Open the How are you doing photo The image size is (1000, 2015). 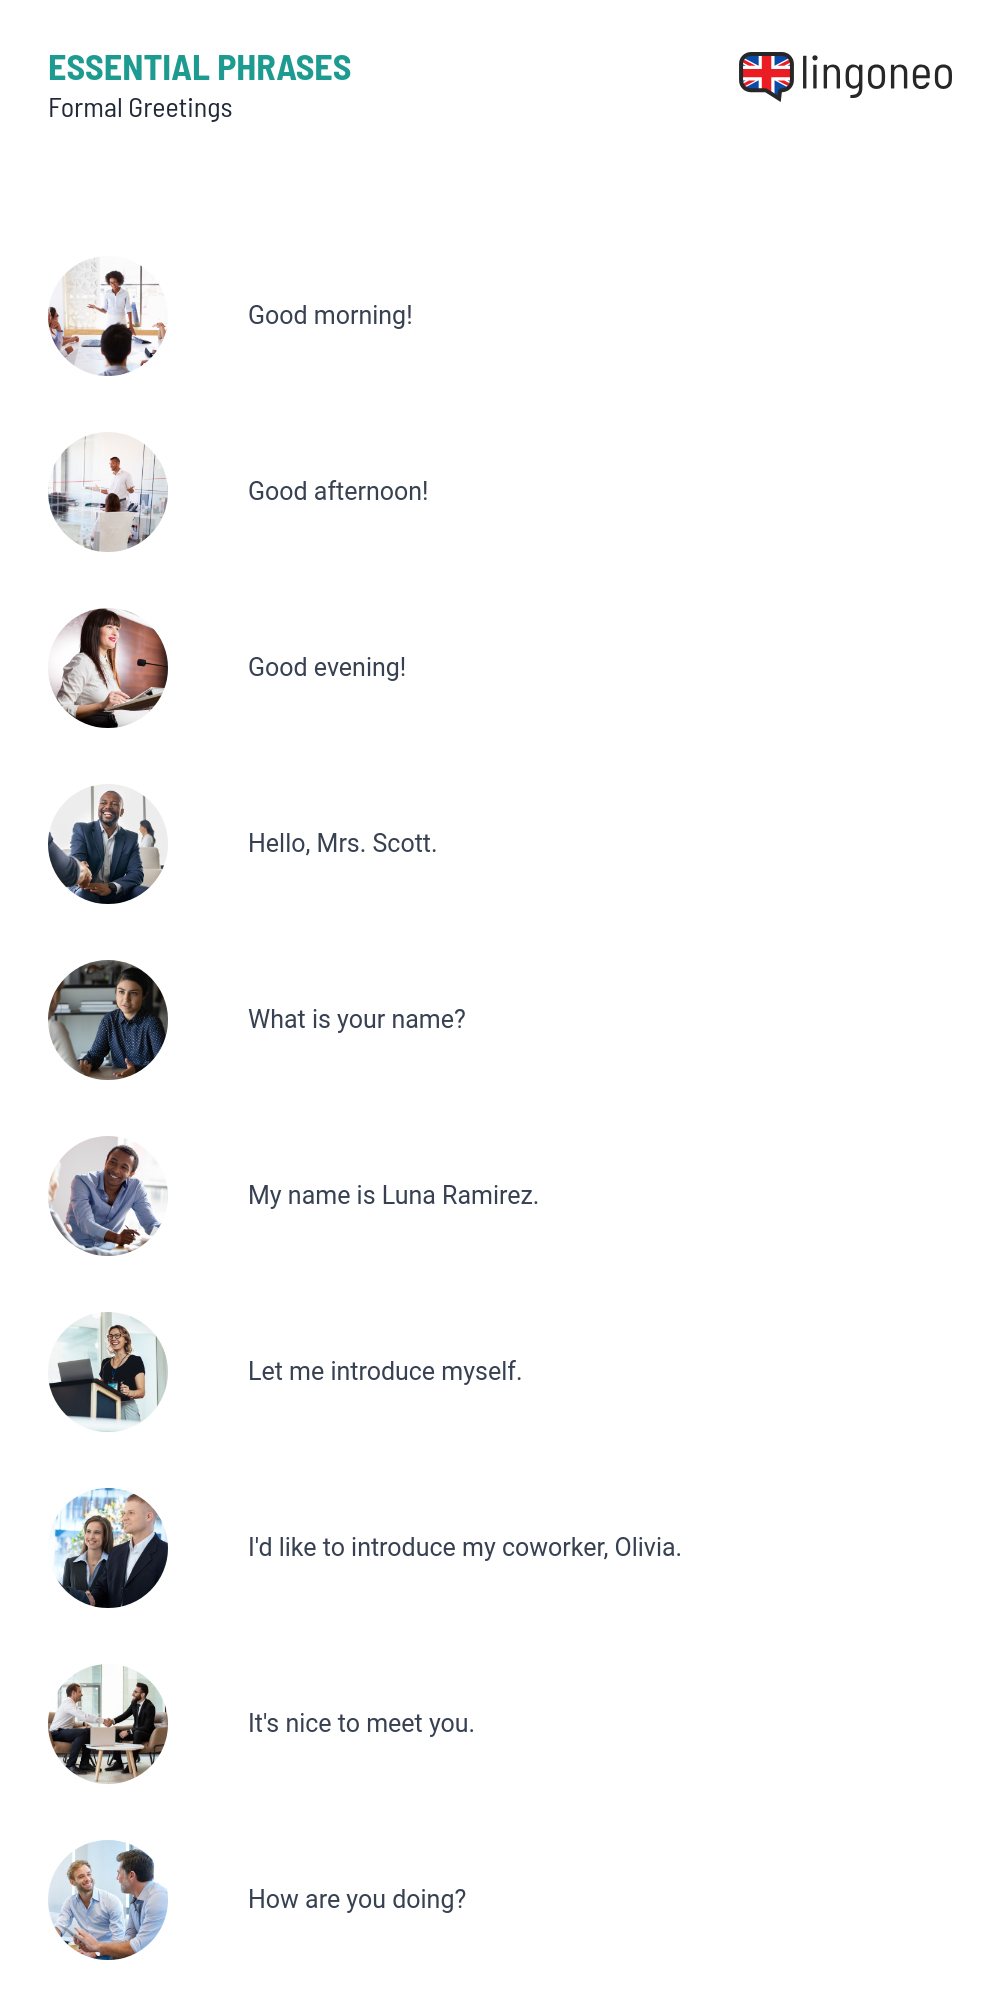click(108, 1900)
